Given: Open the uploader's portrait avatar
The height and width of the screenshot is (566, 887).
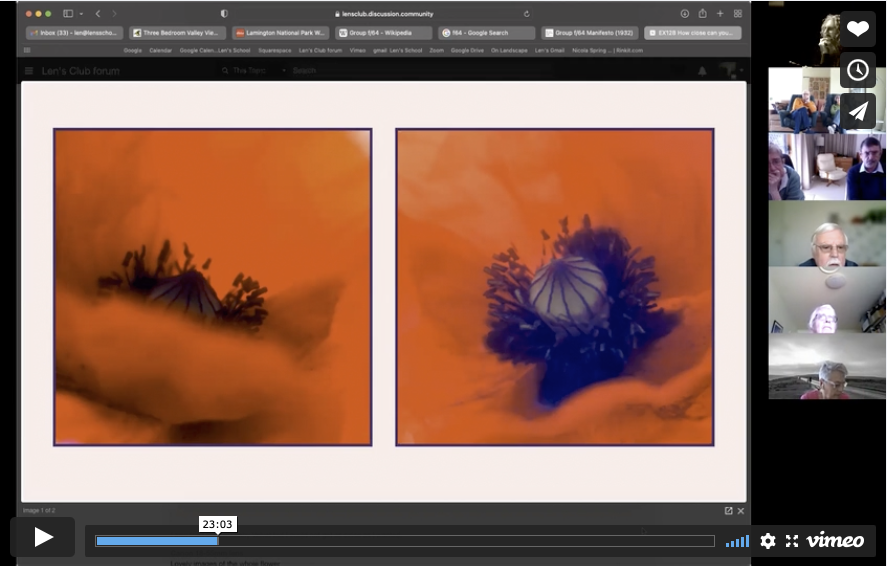Looking at the screenshot, I should coord(828,40).
